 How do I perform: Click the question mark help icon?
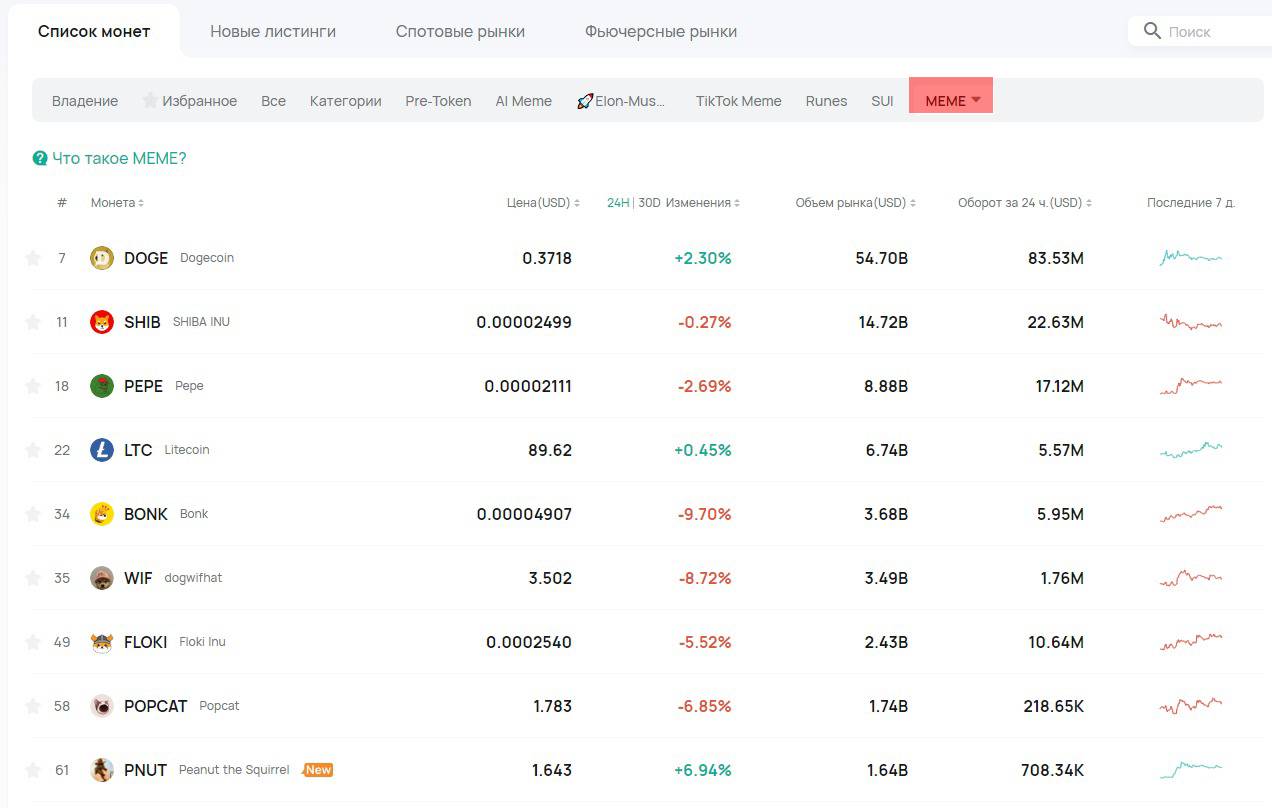(40, 158)
